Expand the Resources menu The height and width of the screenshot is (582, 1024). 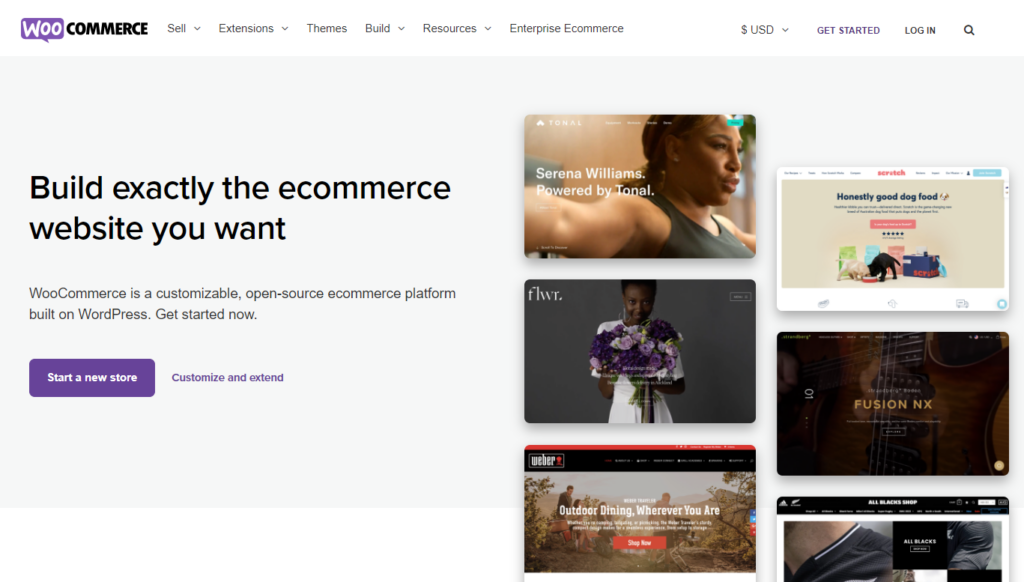(x=456, y=29)
